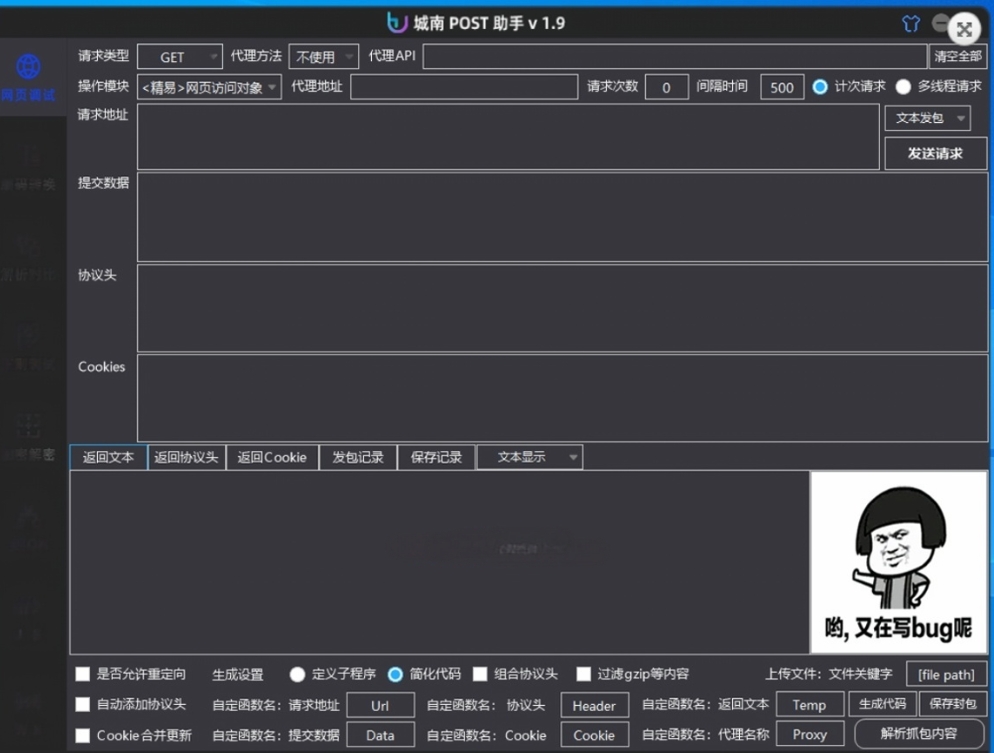Click the shirt skin icon in title bar
The width and height of the screenshot is (994, 753).
tap(909, 24)
